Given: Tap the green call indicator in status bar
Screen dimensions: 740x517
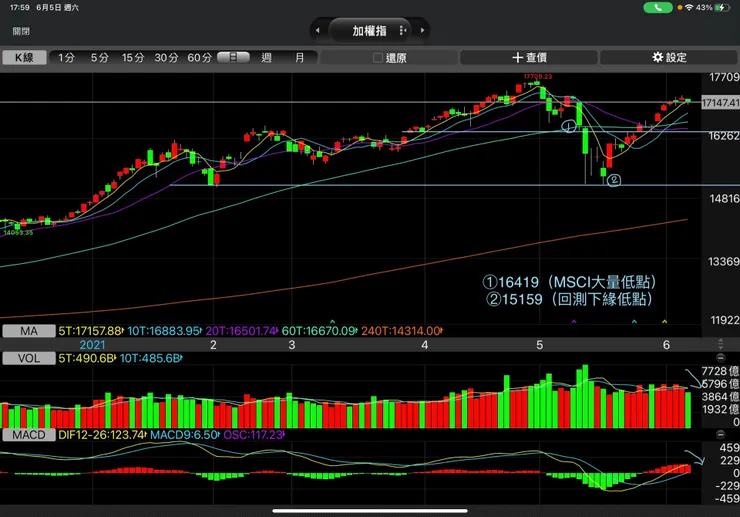Looking at the screenshot, I should [x=658, y=8].
